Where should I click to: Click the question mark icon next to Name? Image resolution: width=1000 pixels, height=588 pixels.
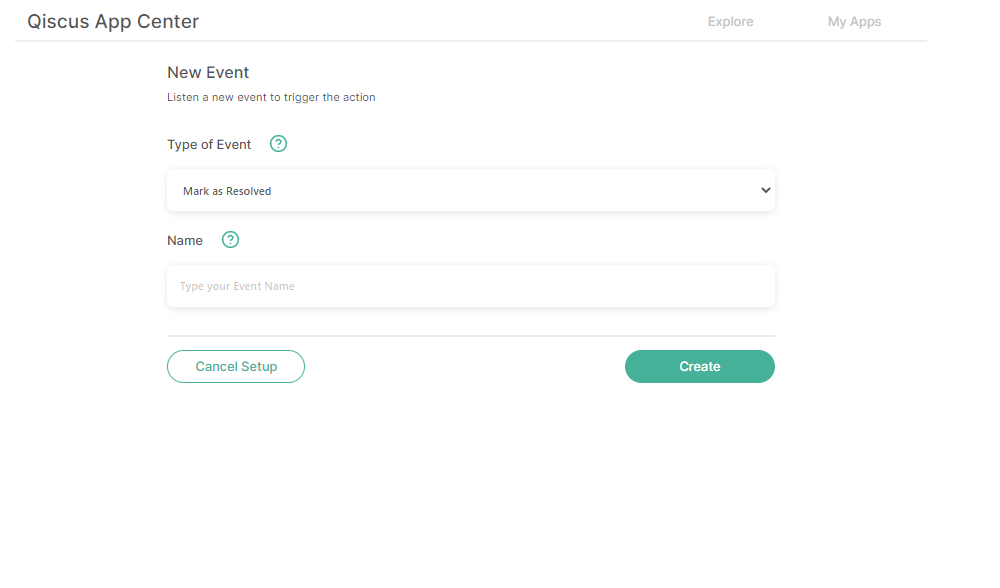click(x=230, y=240)
